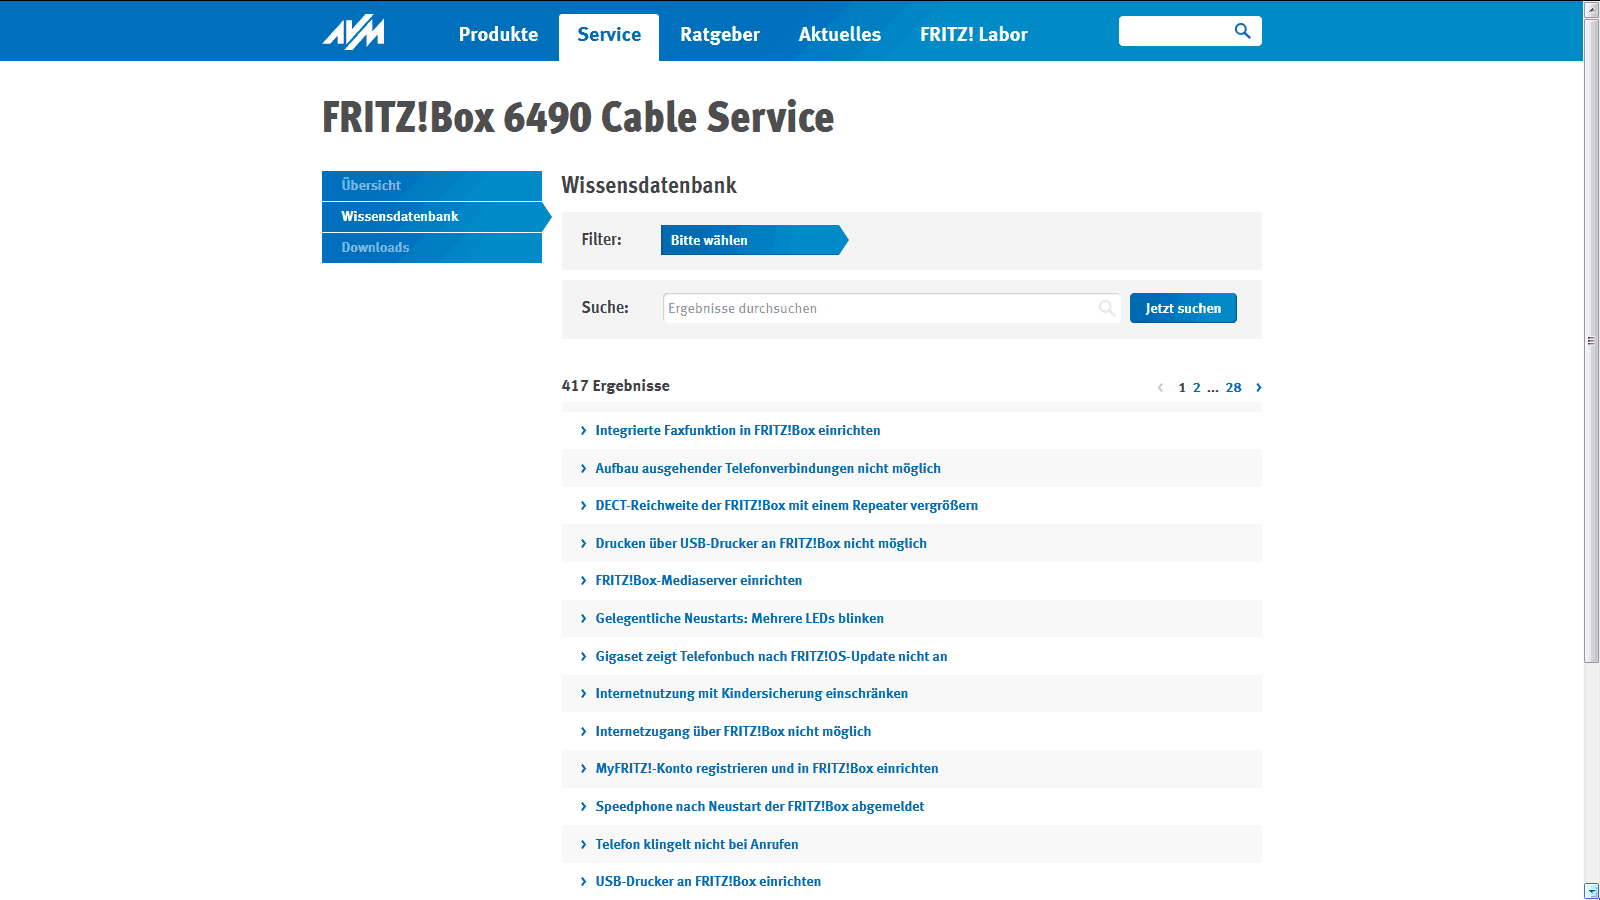
Task: Open Aufbau ausgehender Telefonverbindungen nicht möglich
Action: tap(768, 469)
